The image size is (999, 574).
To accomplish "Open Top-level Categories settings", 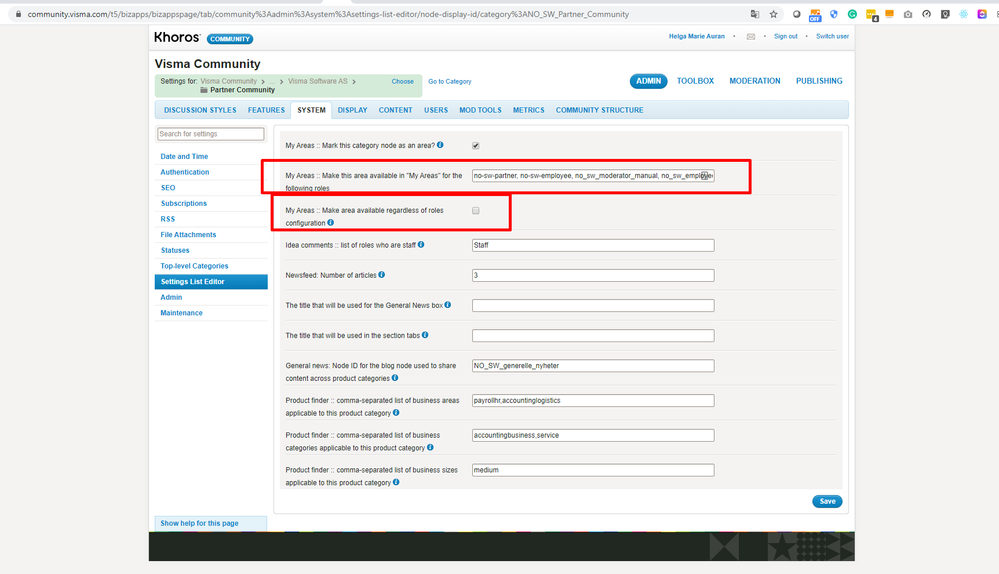I will click(x=194, y=266).
